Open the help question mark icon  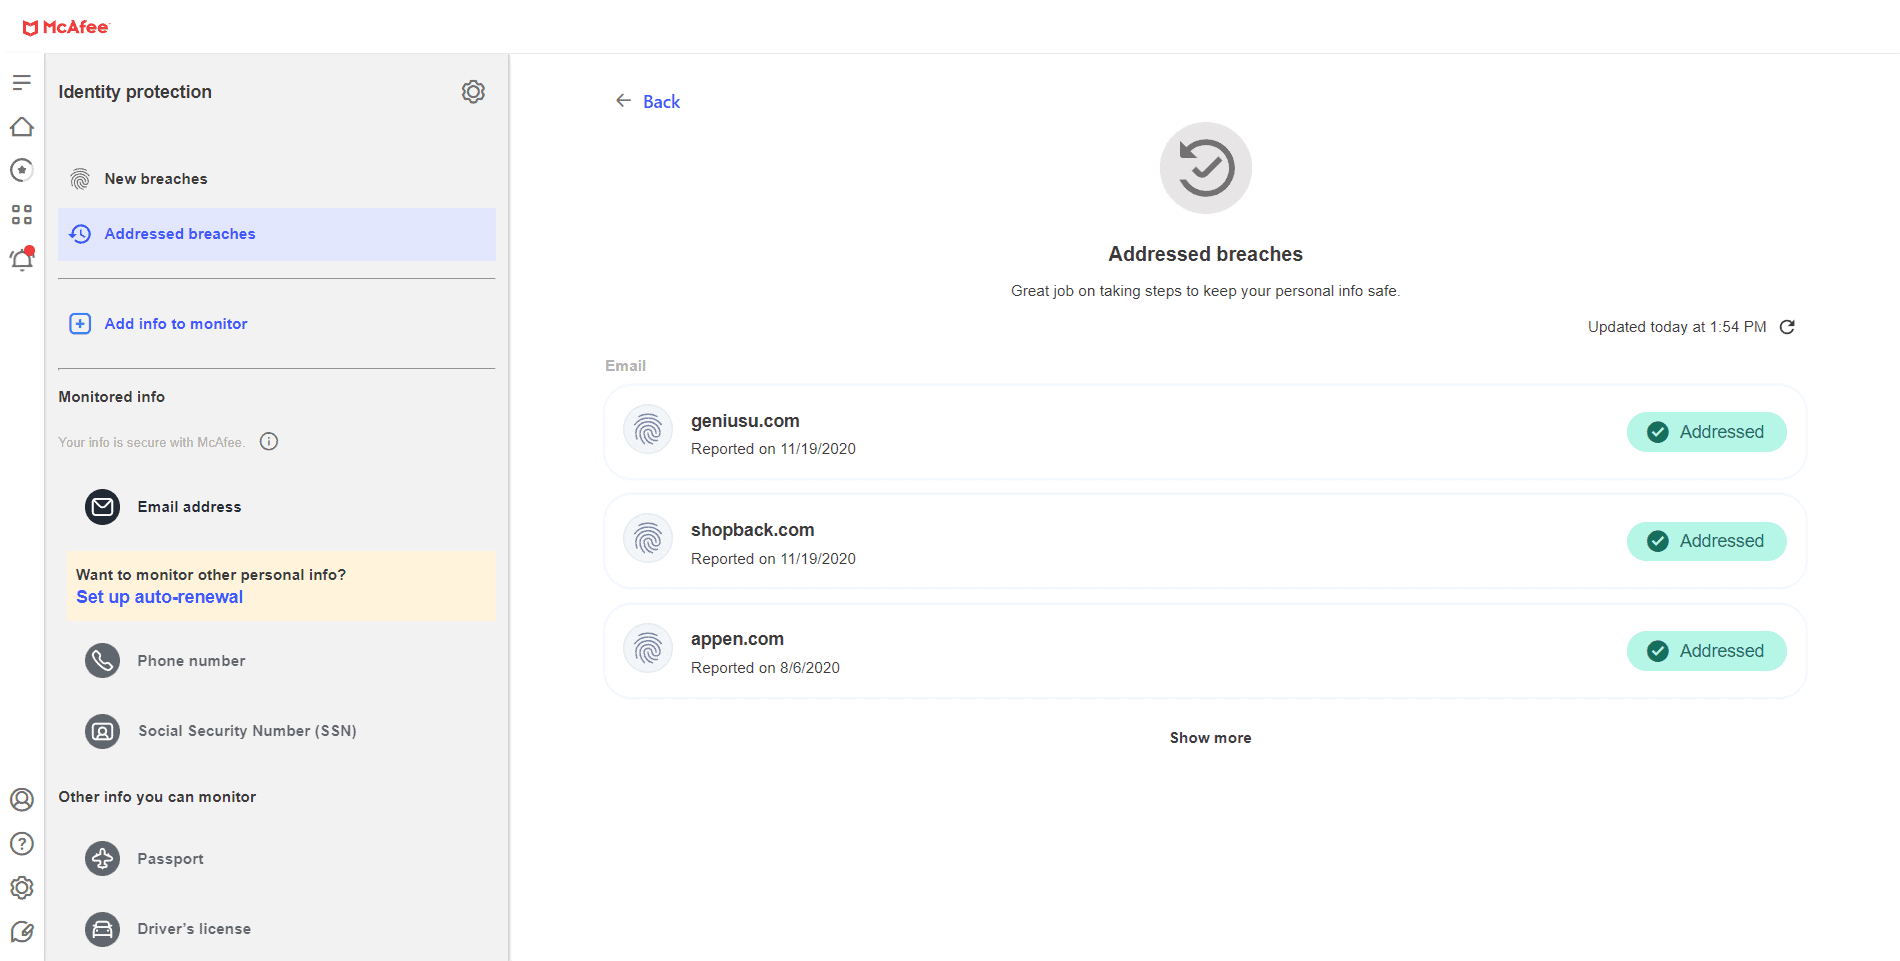tap(22, 844)
